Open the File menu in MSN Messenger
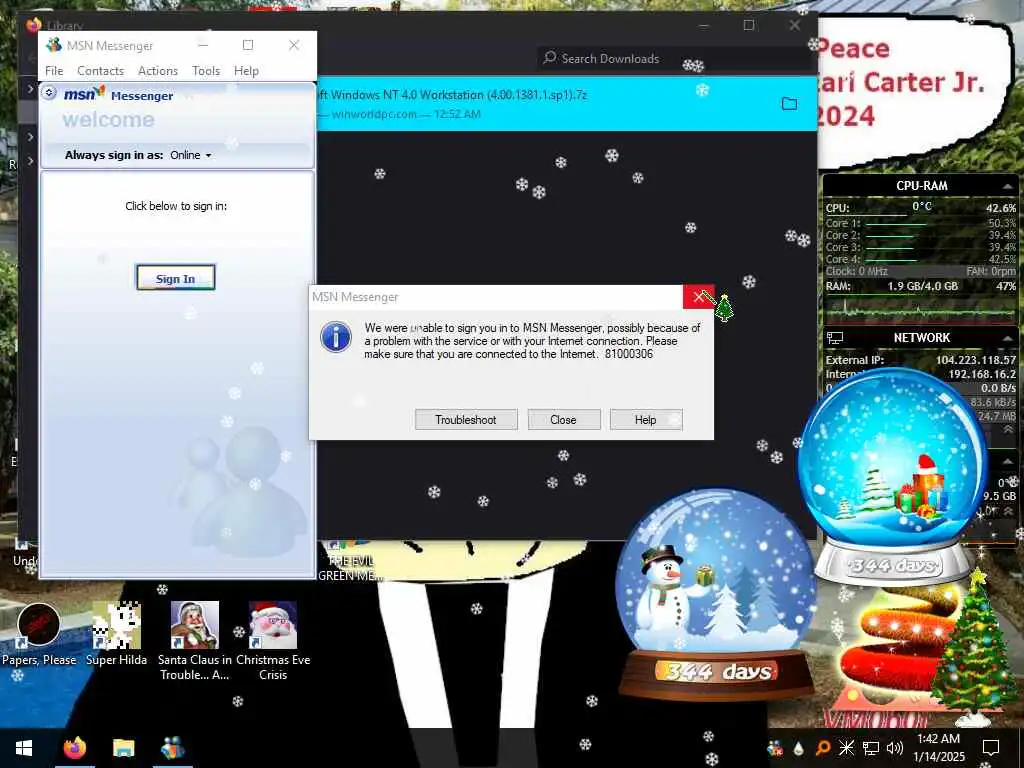This screenshot has width=1024, height=768. (x=54, y=71)
